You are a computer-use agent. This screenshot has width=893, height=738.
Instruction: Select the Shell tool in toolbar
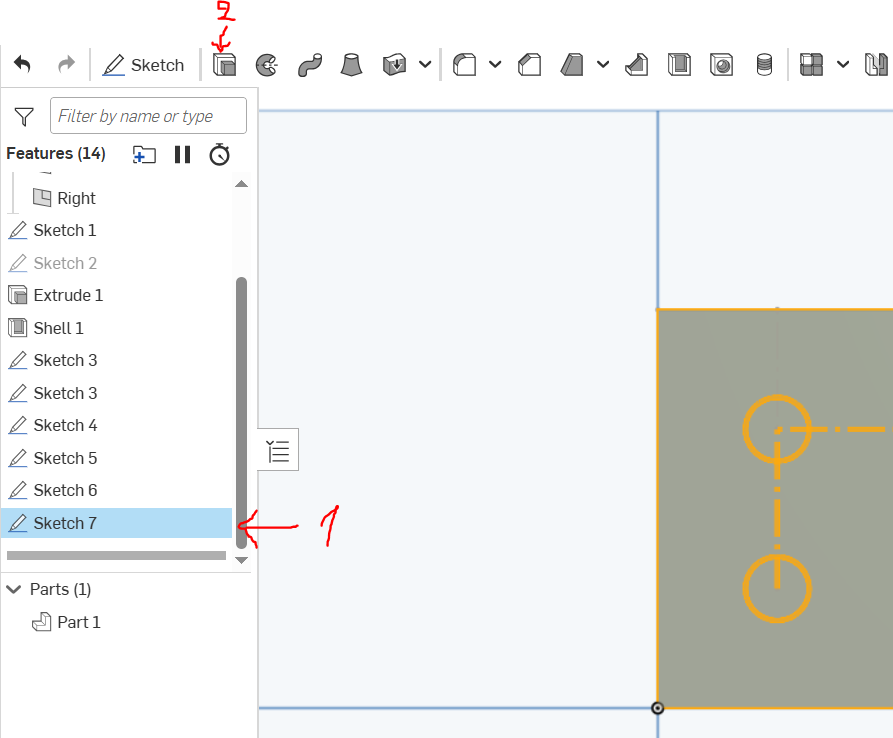(679, 65)
